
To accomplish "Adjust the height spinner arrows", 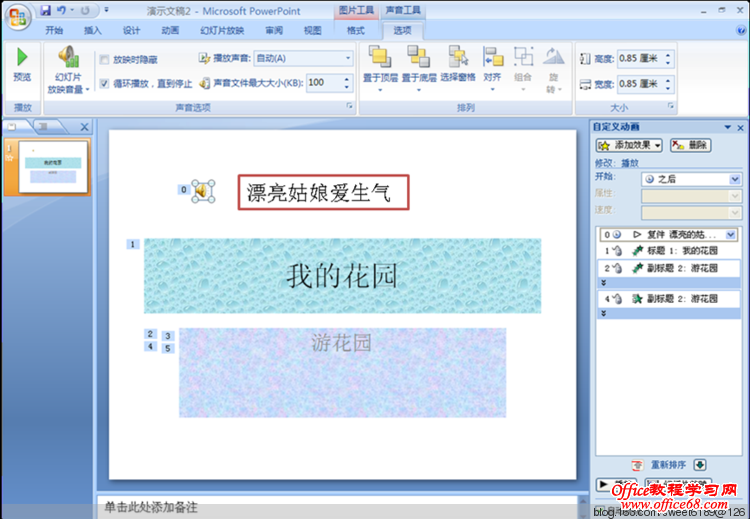I will (668, 58).
